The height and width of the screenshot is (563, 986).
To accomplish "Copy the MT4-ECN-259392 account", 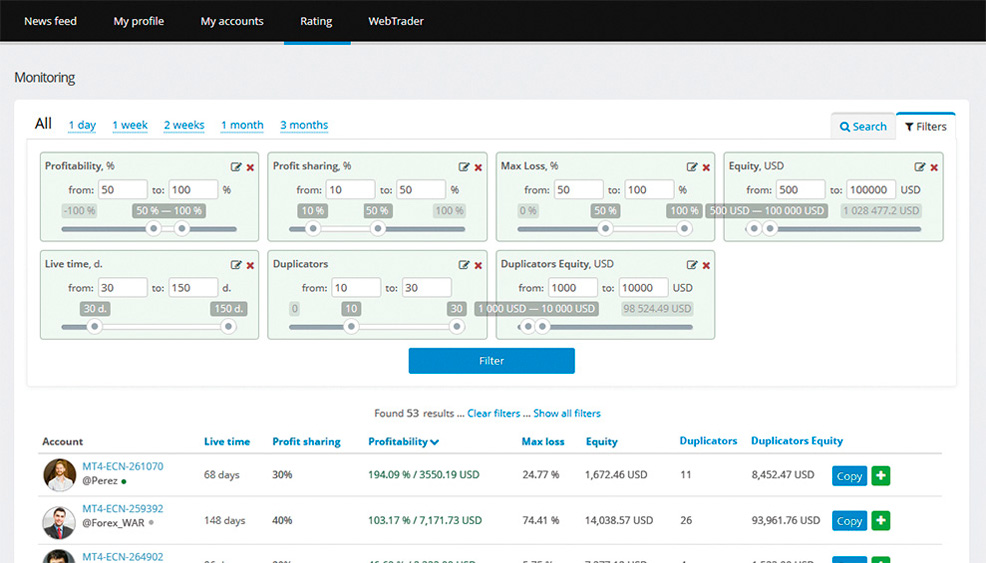I will 849,521.
